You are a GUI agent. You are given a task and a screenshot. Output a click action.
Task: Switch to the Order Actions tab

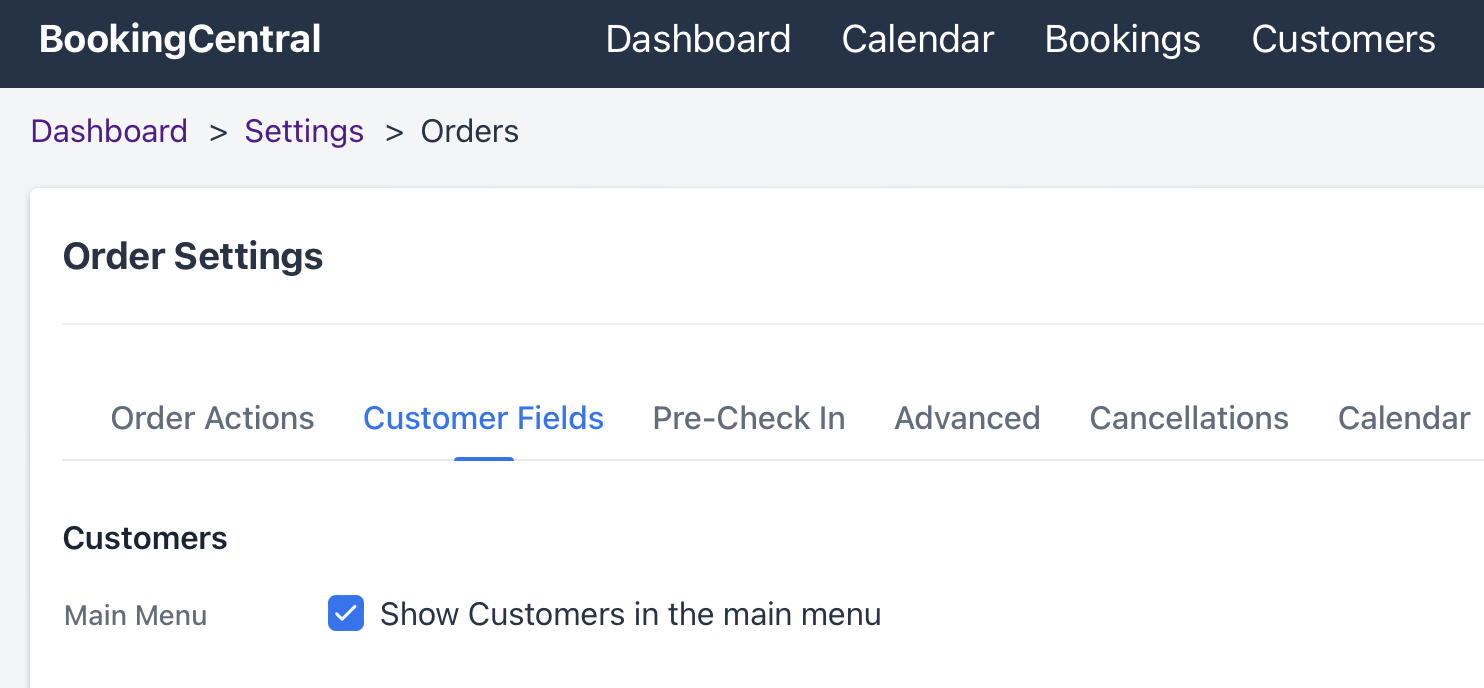tap(212, 418)
